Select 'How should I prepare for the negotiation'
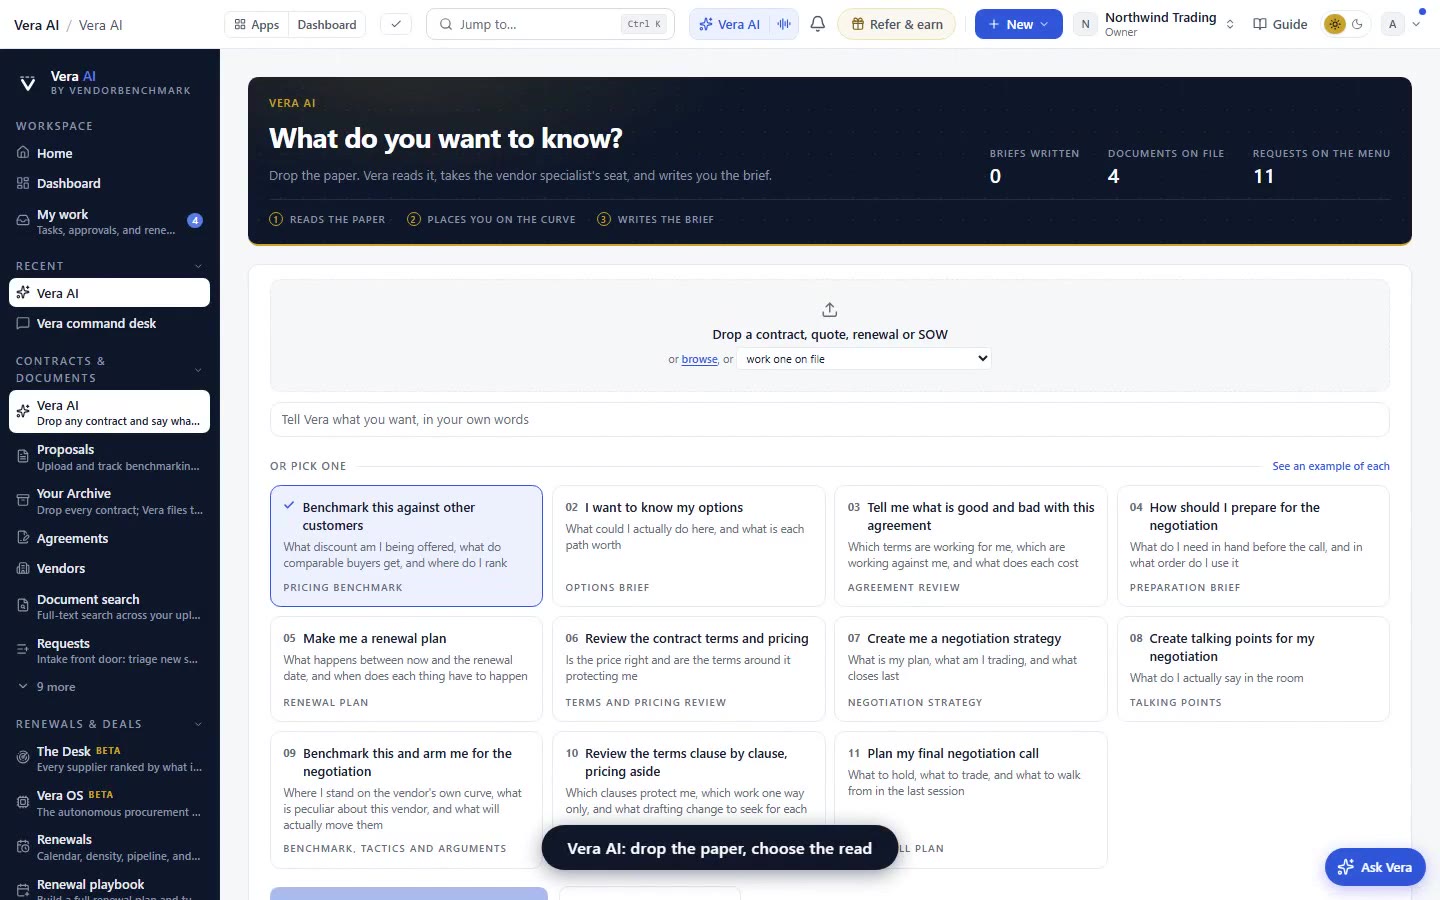Image resolution: width=1440 pixels, height=900 pixels. pos(1253,546)
